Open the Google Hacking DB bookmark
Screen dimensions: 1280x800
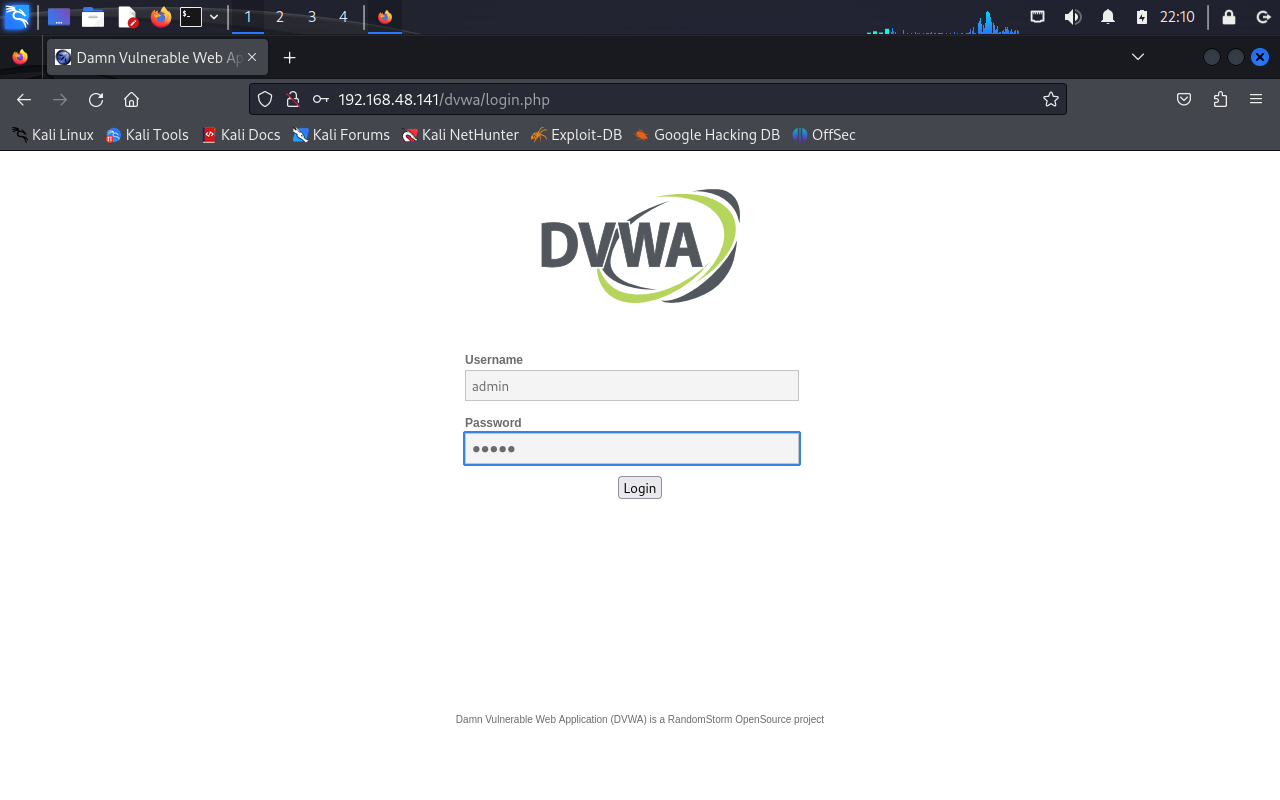click(x=706, y=135)
